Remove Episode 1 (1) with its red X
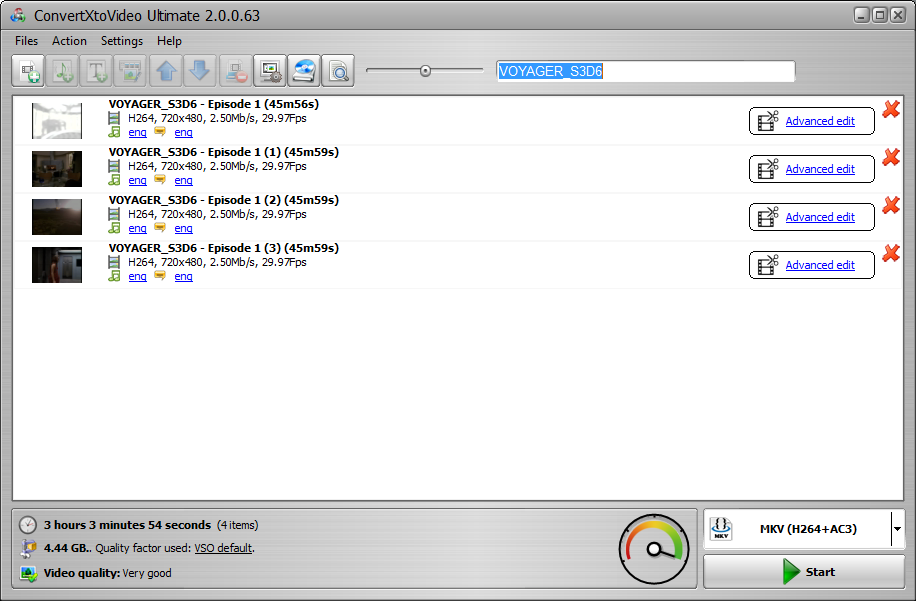 [x=891, y=157]
